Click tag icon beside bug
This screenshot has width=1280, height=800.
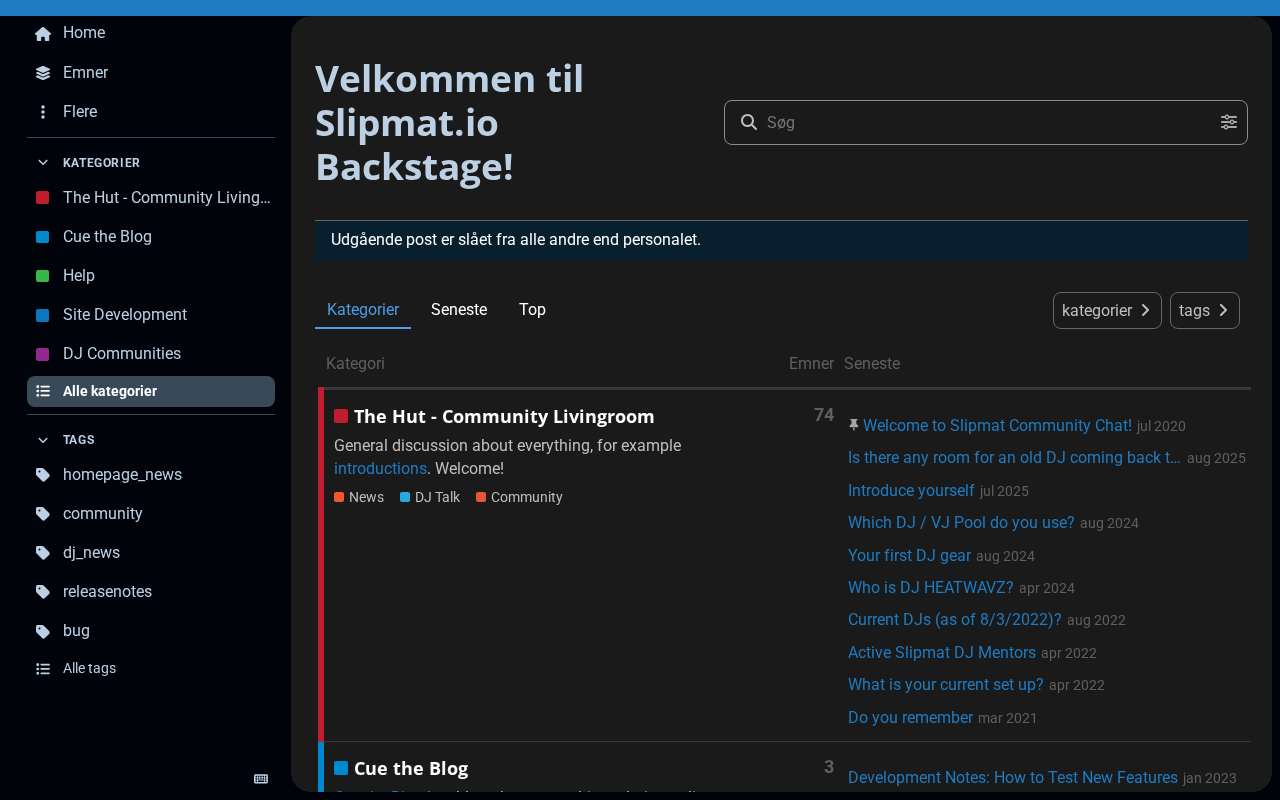43,631
